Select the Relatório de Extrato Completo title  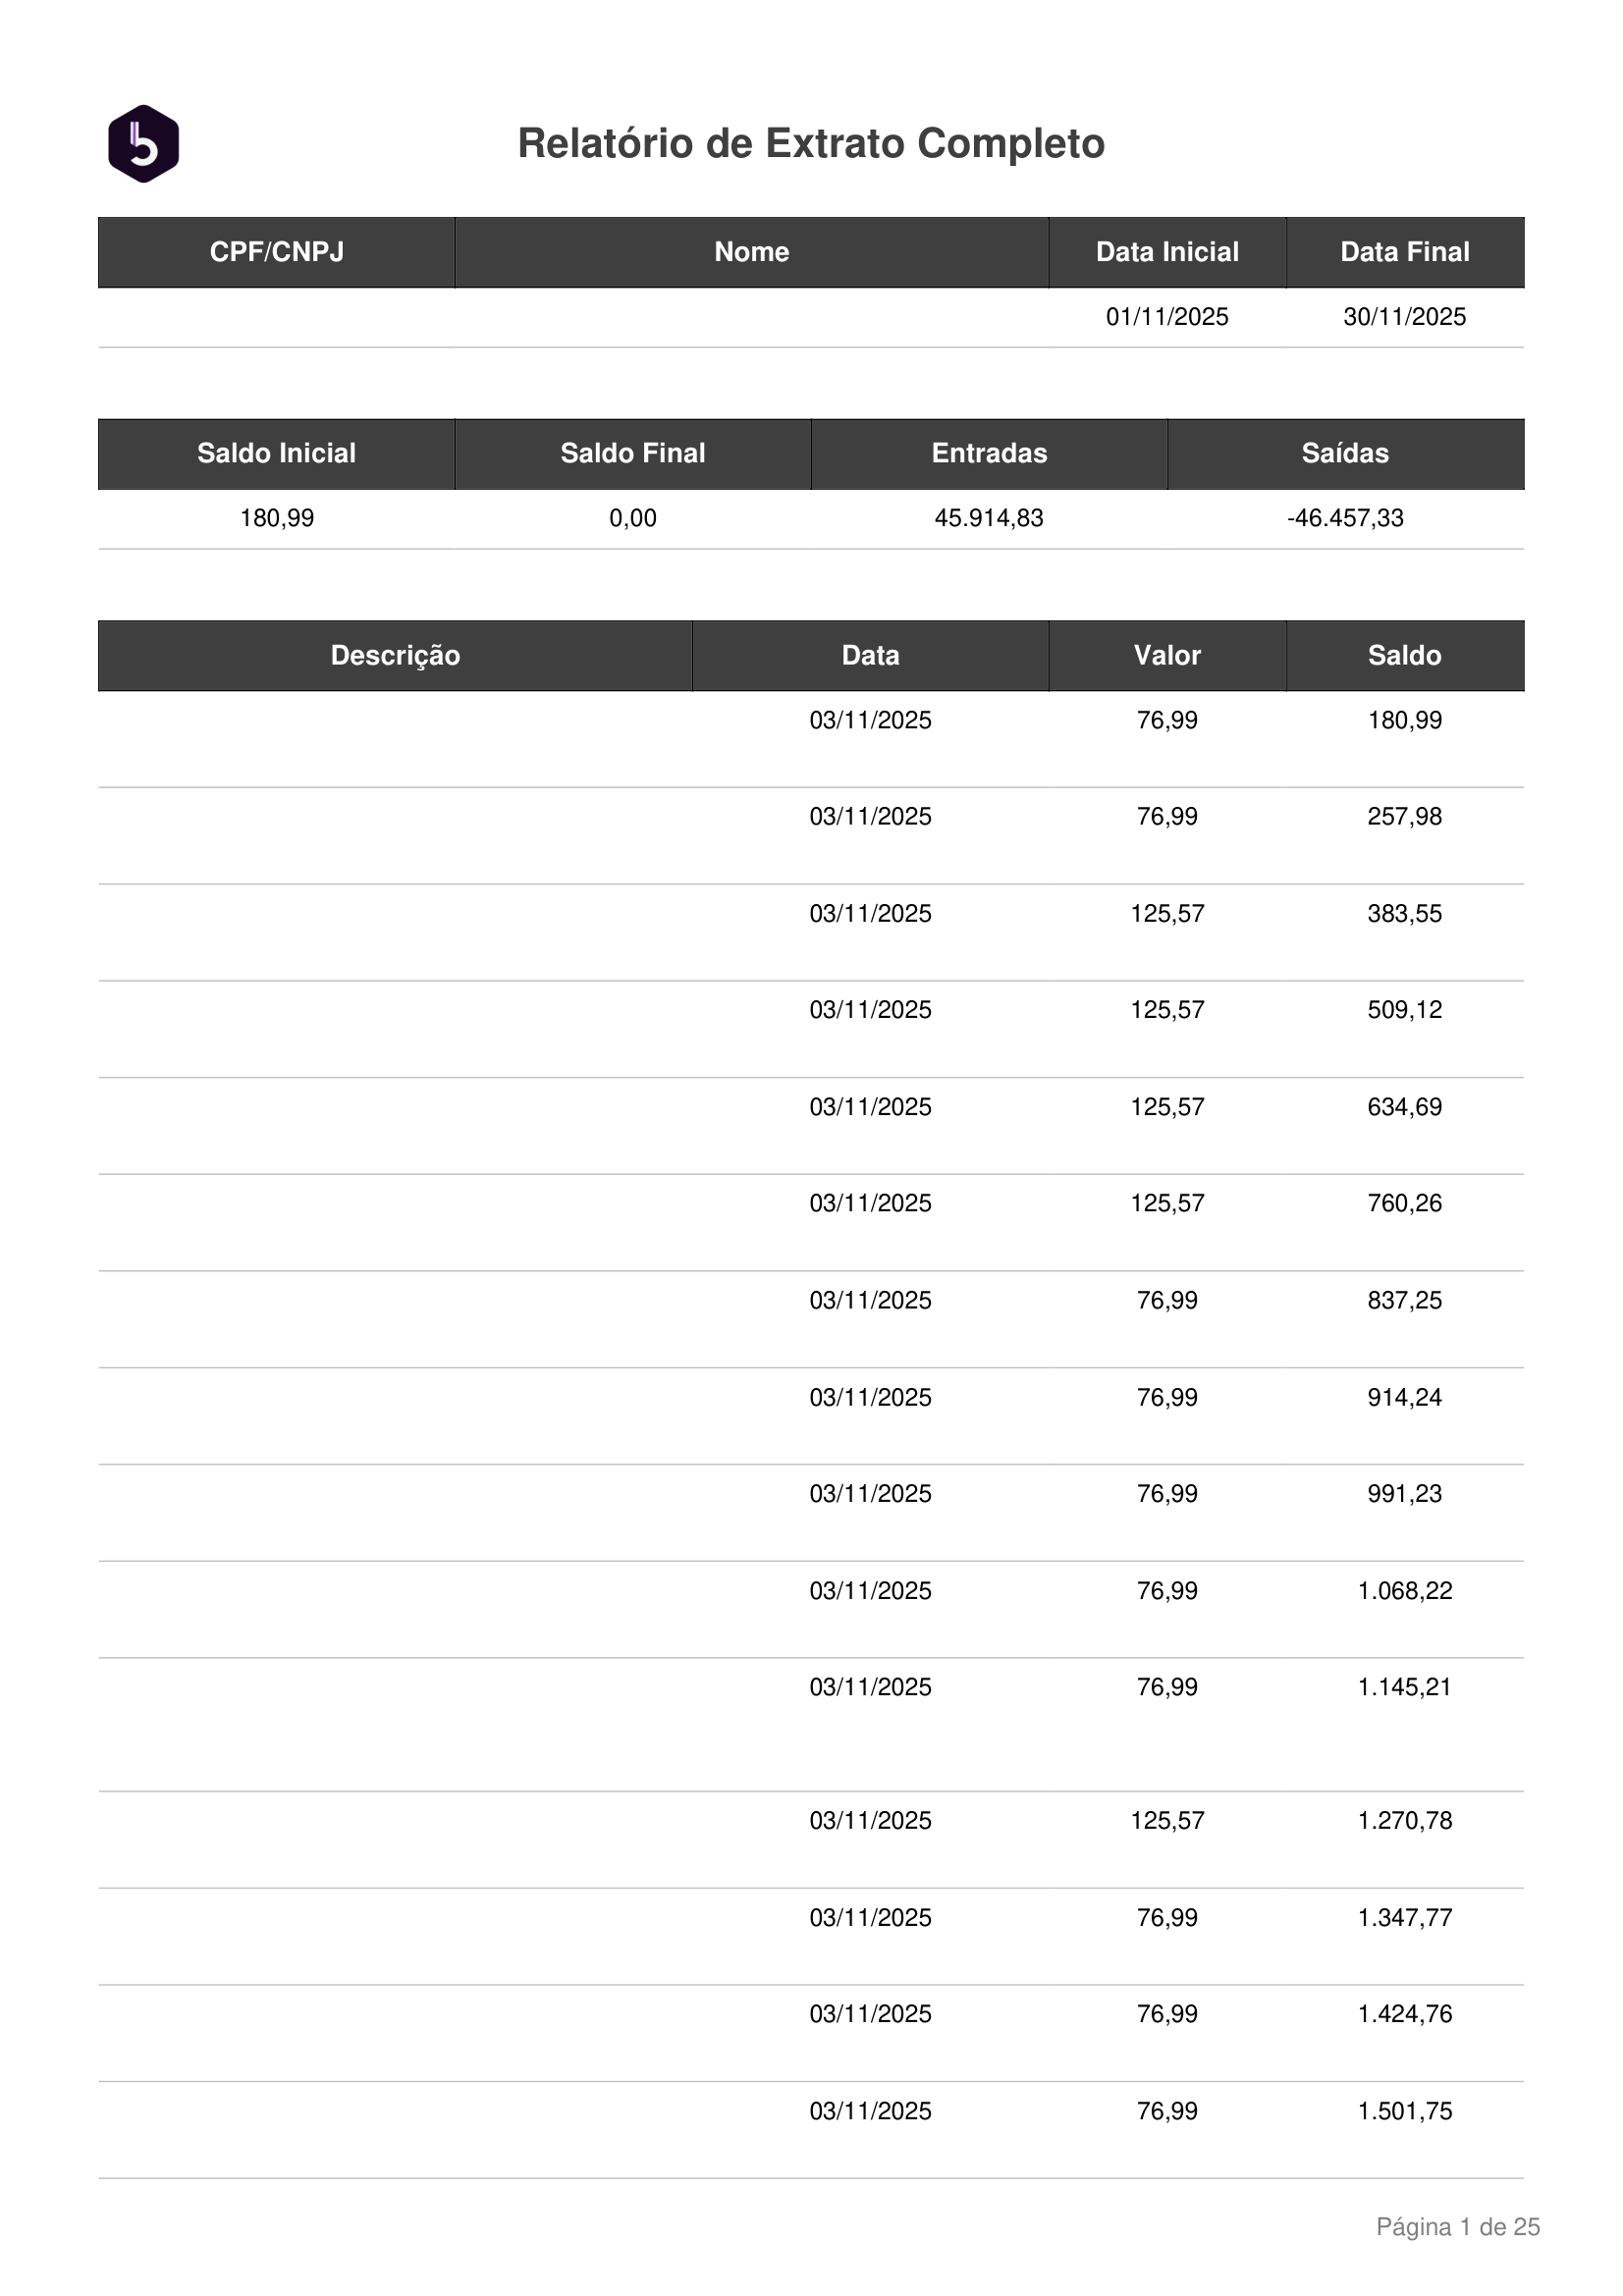(811, 144)
